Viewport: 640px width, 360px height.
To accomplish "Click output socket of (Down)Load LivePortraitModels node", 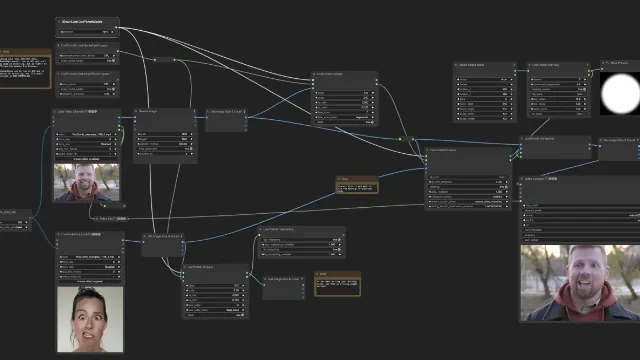I will click(116, 27).
